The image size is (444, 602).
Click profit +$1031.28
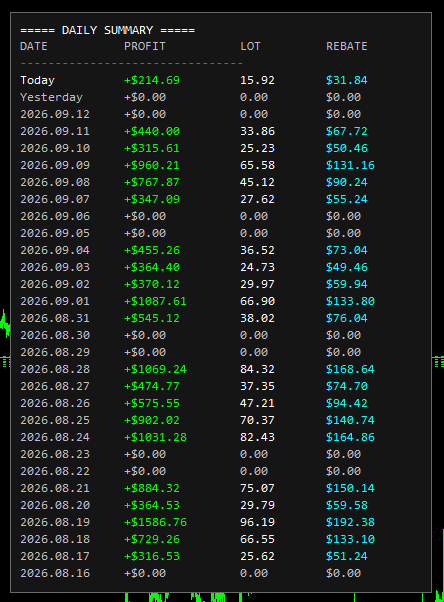(x=155, y=437)
